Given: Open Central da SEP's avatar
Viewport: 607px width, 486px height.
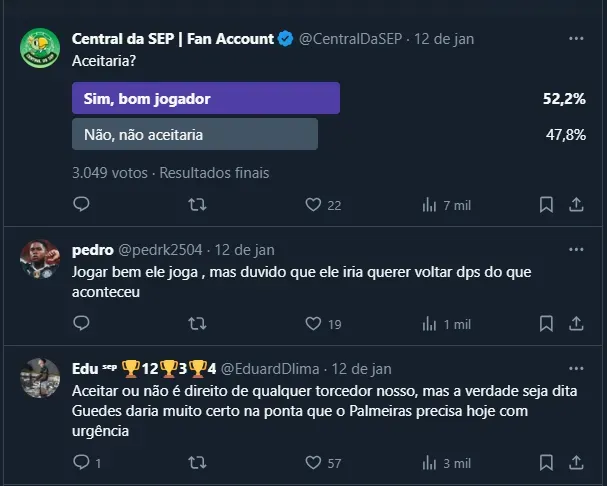Looking at the screenshot, I should pyautogui.click(x=40, y=47).
